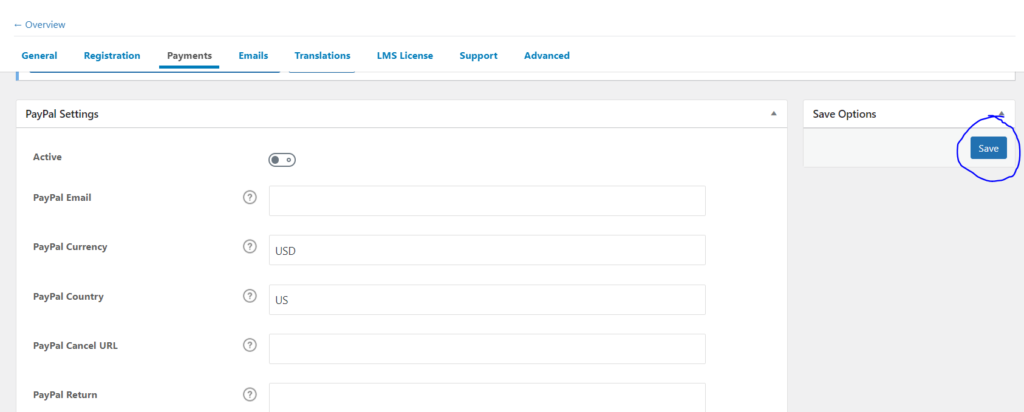The height and width of the screenshot is (412, 1024).
Task: Focus the PayPal Email input field
Action: coord(487,200)
